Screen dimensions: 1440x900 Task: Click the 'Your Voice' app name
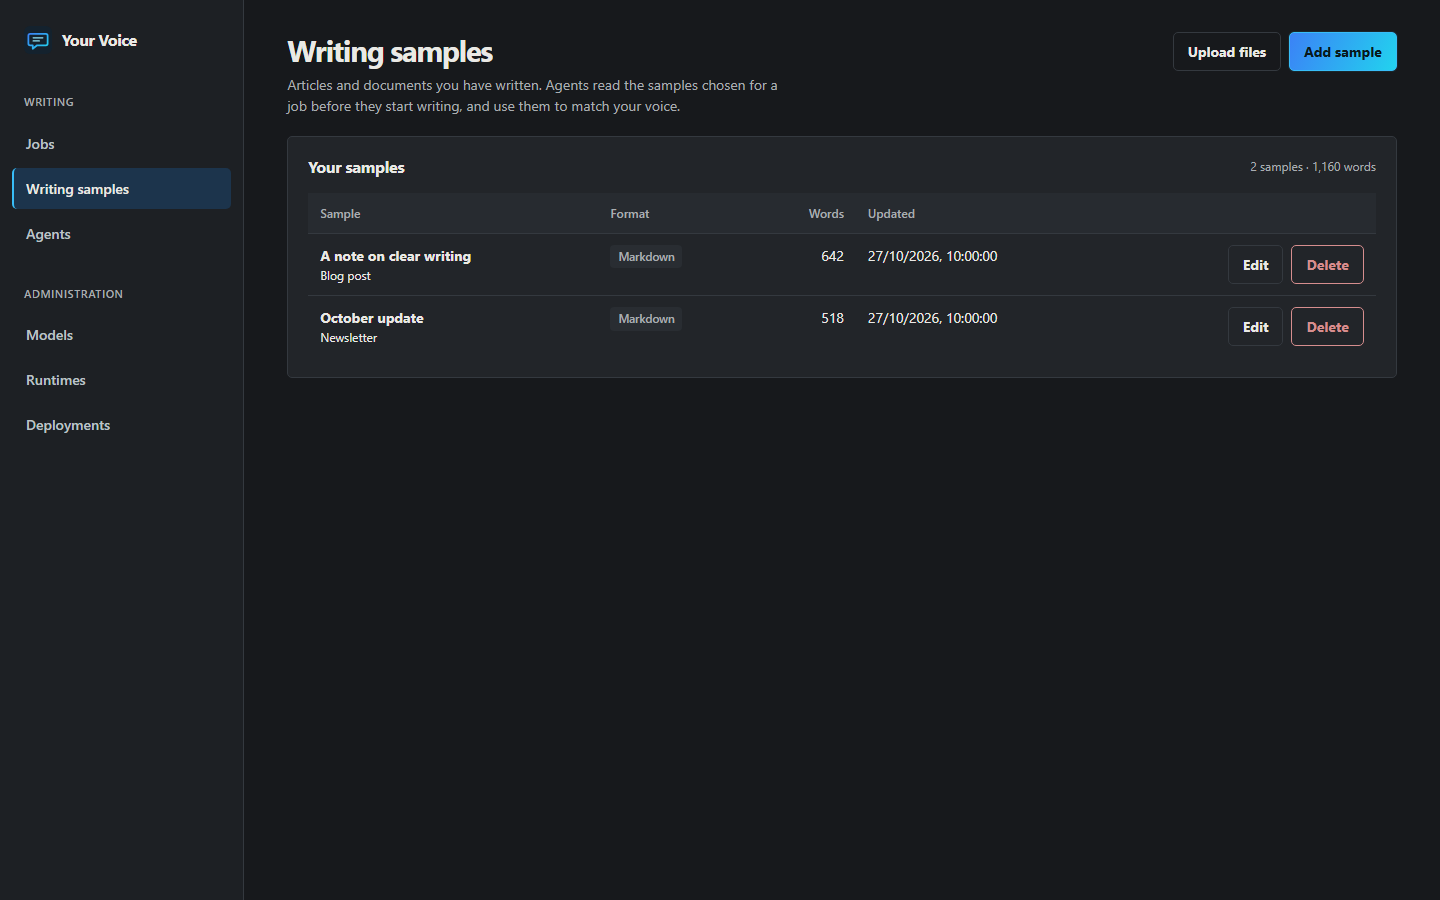point(99,41)
